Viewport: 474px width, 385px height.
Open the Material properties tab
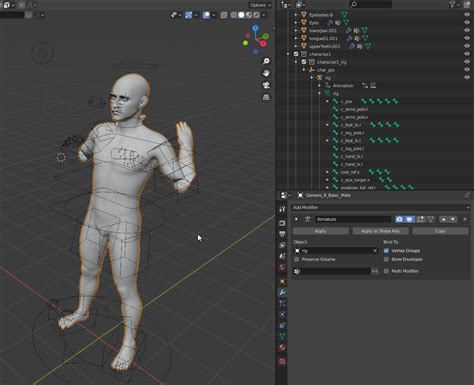coord(282,347)
